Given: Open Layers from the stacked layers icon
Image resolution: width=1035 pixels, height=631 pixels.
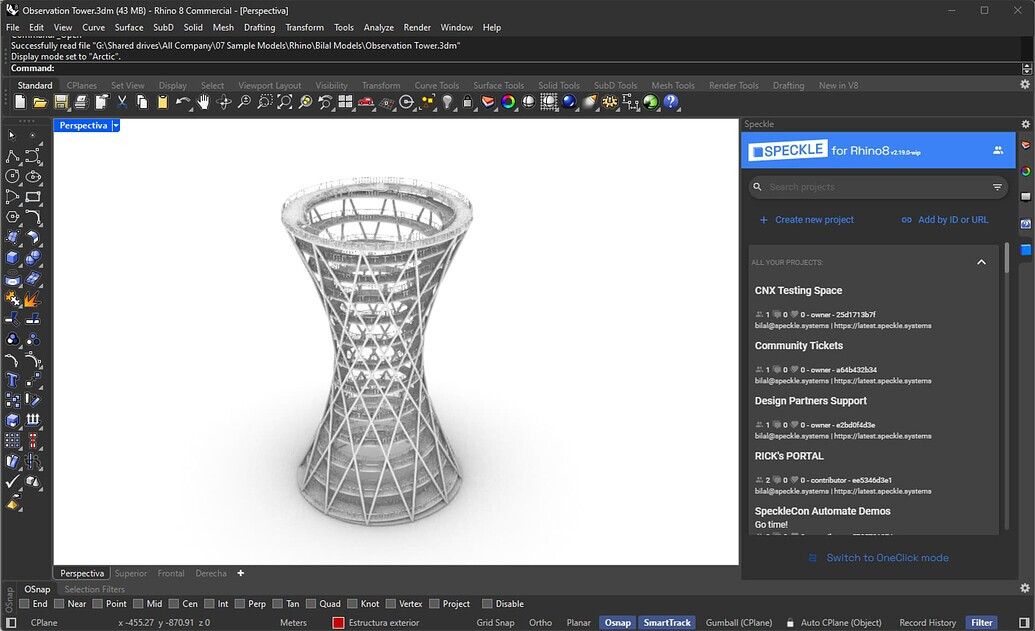Looking at the screenshot, I should tap(488, 102).
